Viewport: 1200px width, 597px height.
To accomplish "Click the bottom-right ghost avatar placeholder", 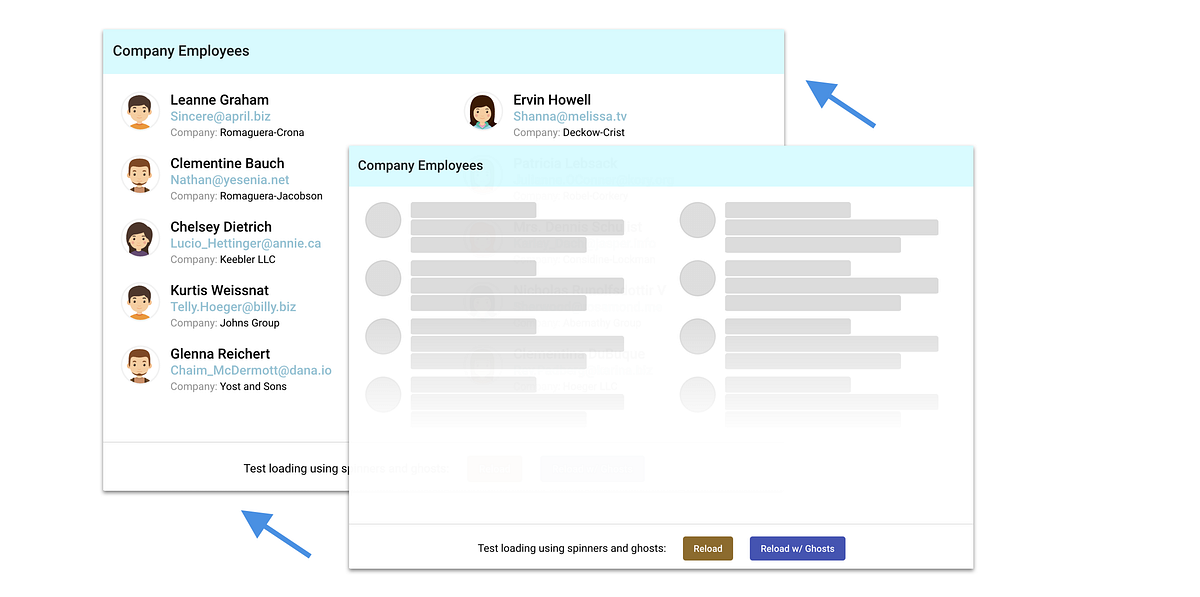I will pos(697,395).
